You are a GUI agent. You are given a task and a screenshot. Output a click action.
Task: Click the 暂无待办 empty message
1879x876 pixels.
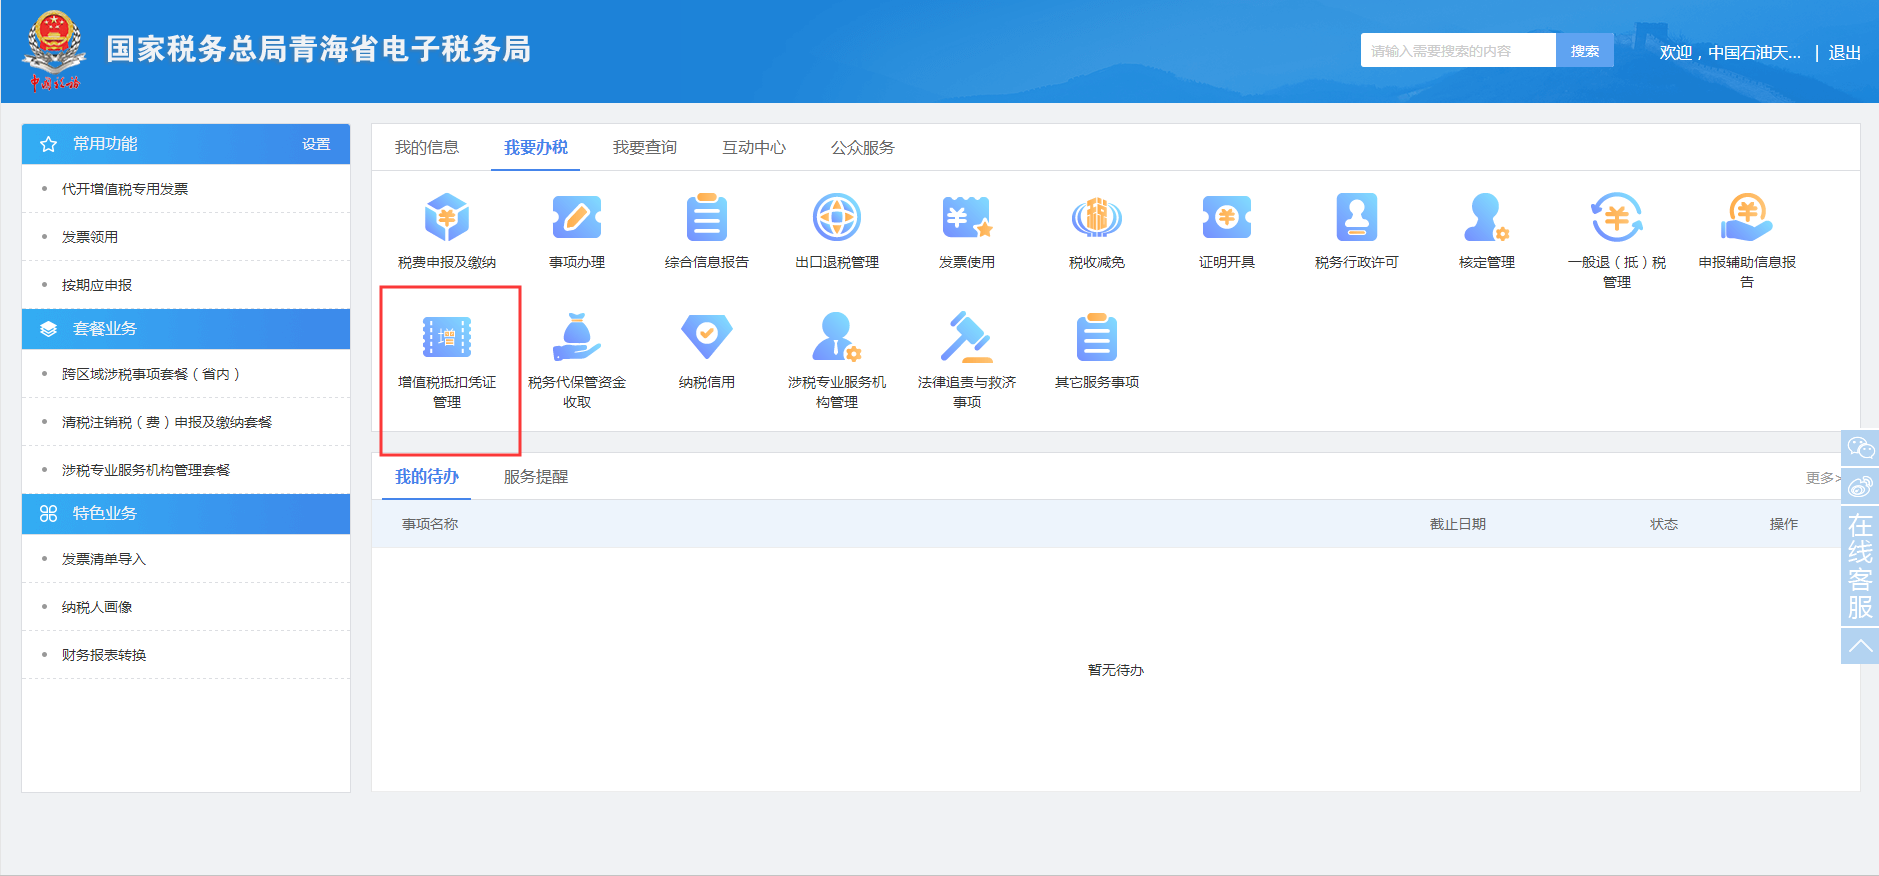point(1116,670)
